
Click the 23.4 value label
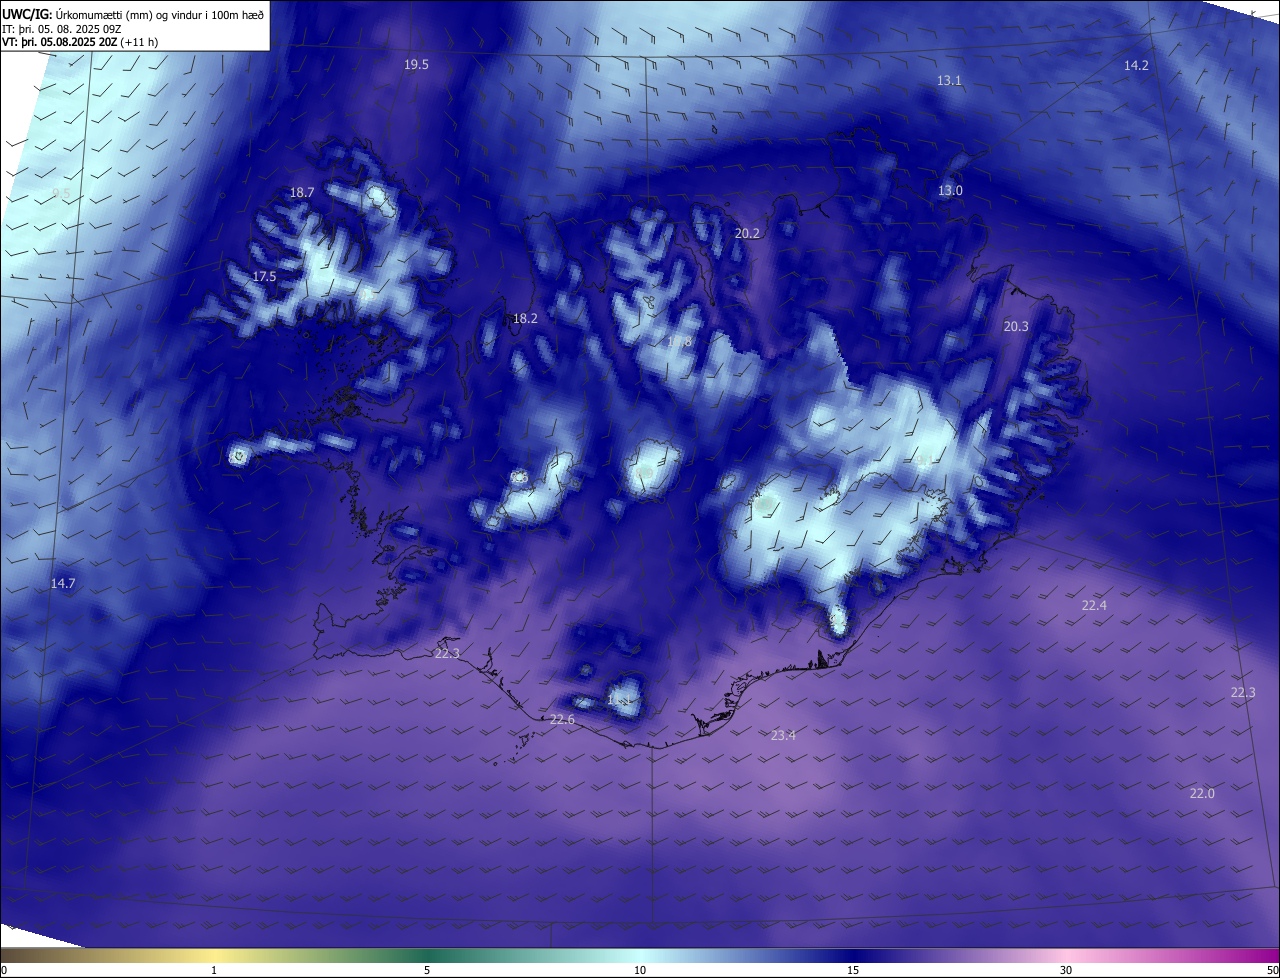click(783, 735)
